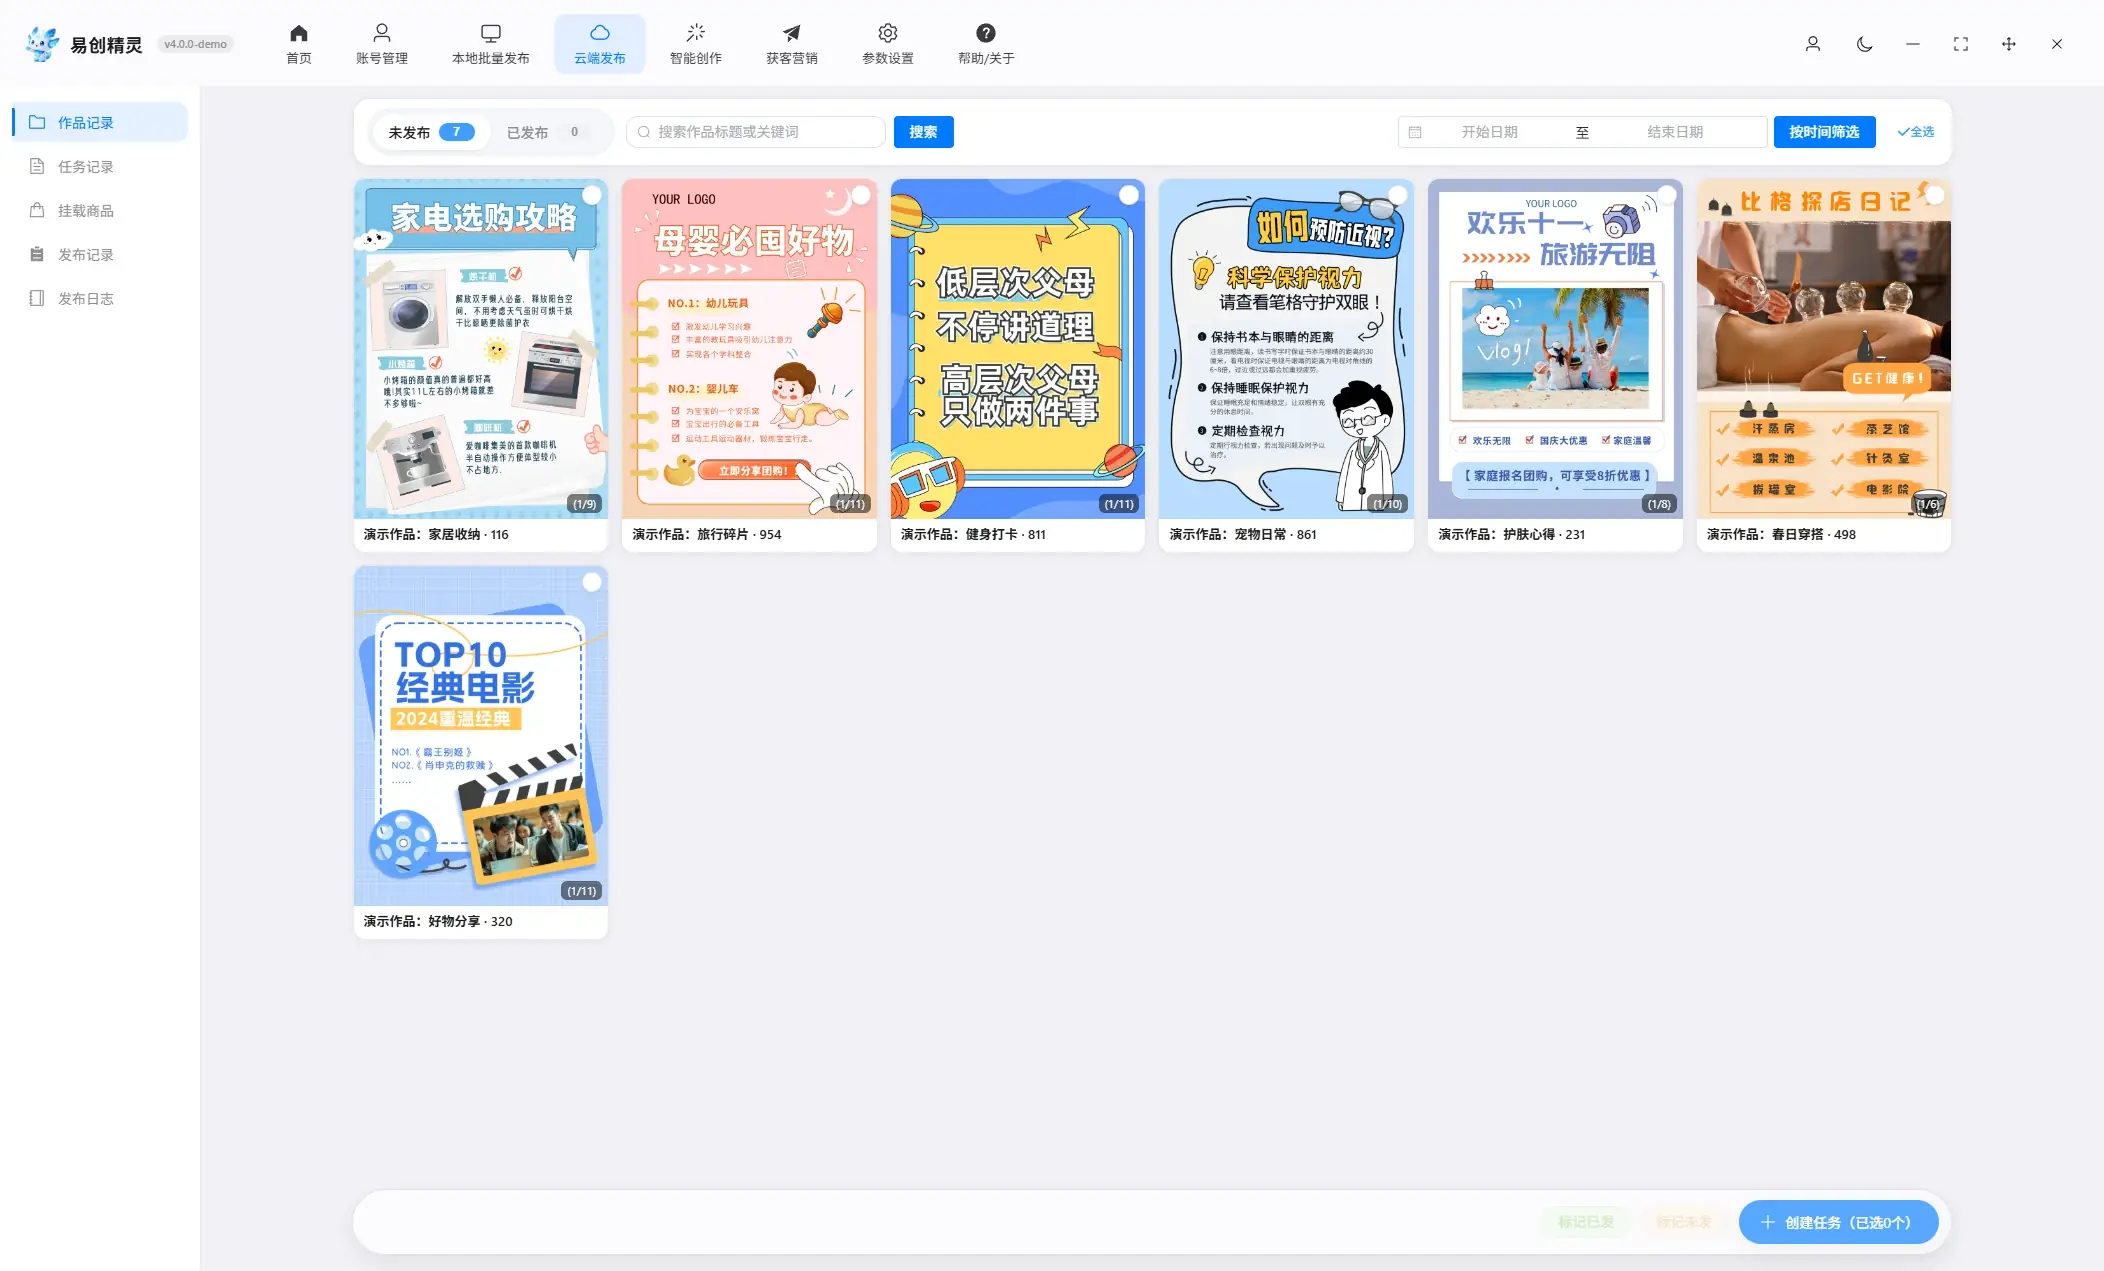Click title 演示作品：春日穿搭 · 498
The height and width of the screenshot is (1271, 2104).
click(1781, 535)
